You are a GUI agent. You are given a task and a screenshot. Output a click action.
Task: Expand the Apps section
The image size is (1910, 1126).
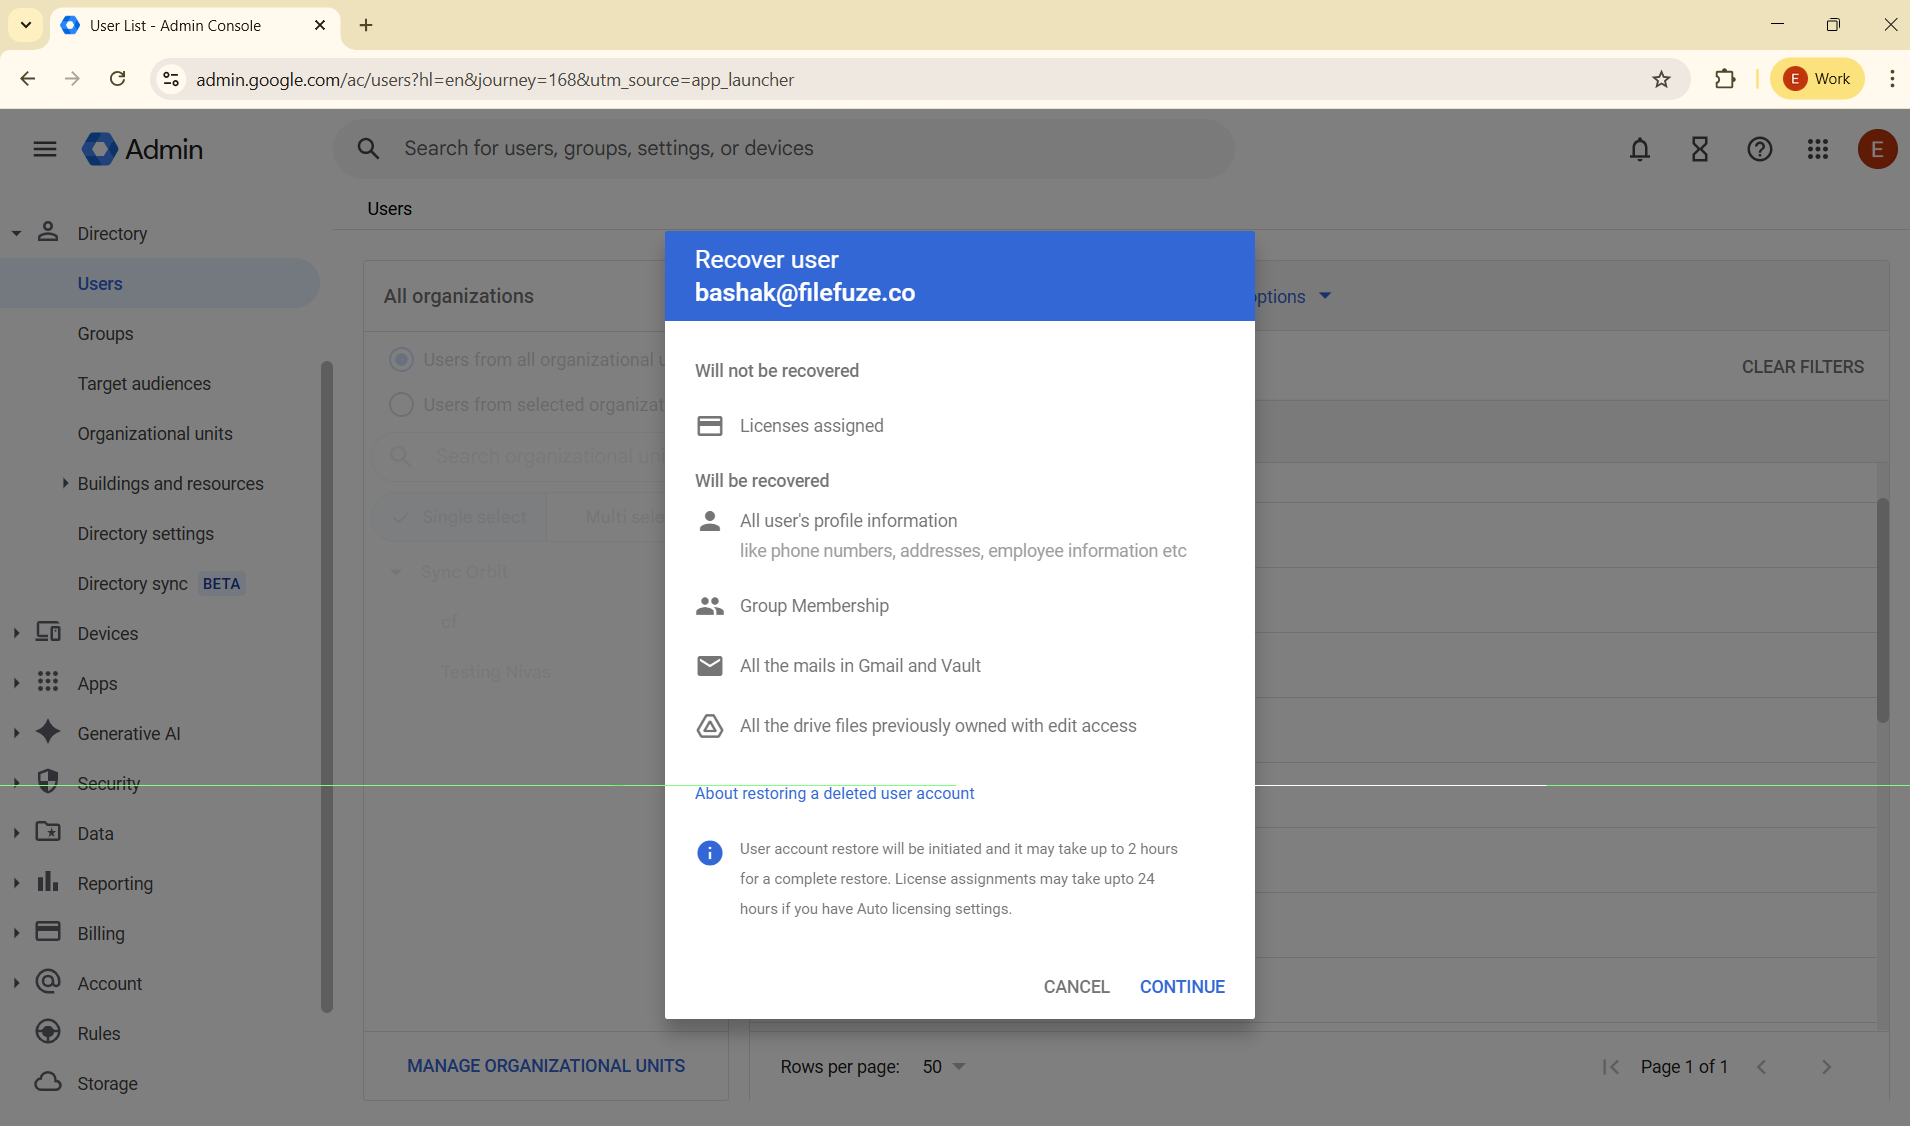(x=16, y=683)
